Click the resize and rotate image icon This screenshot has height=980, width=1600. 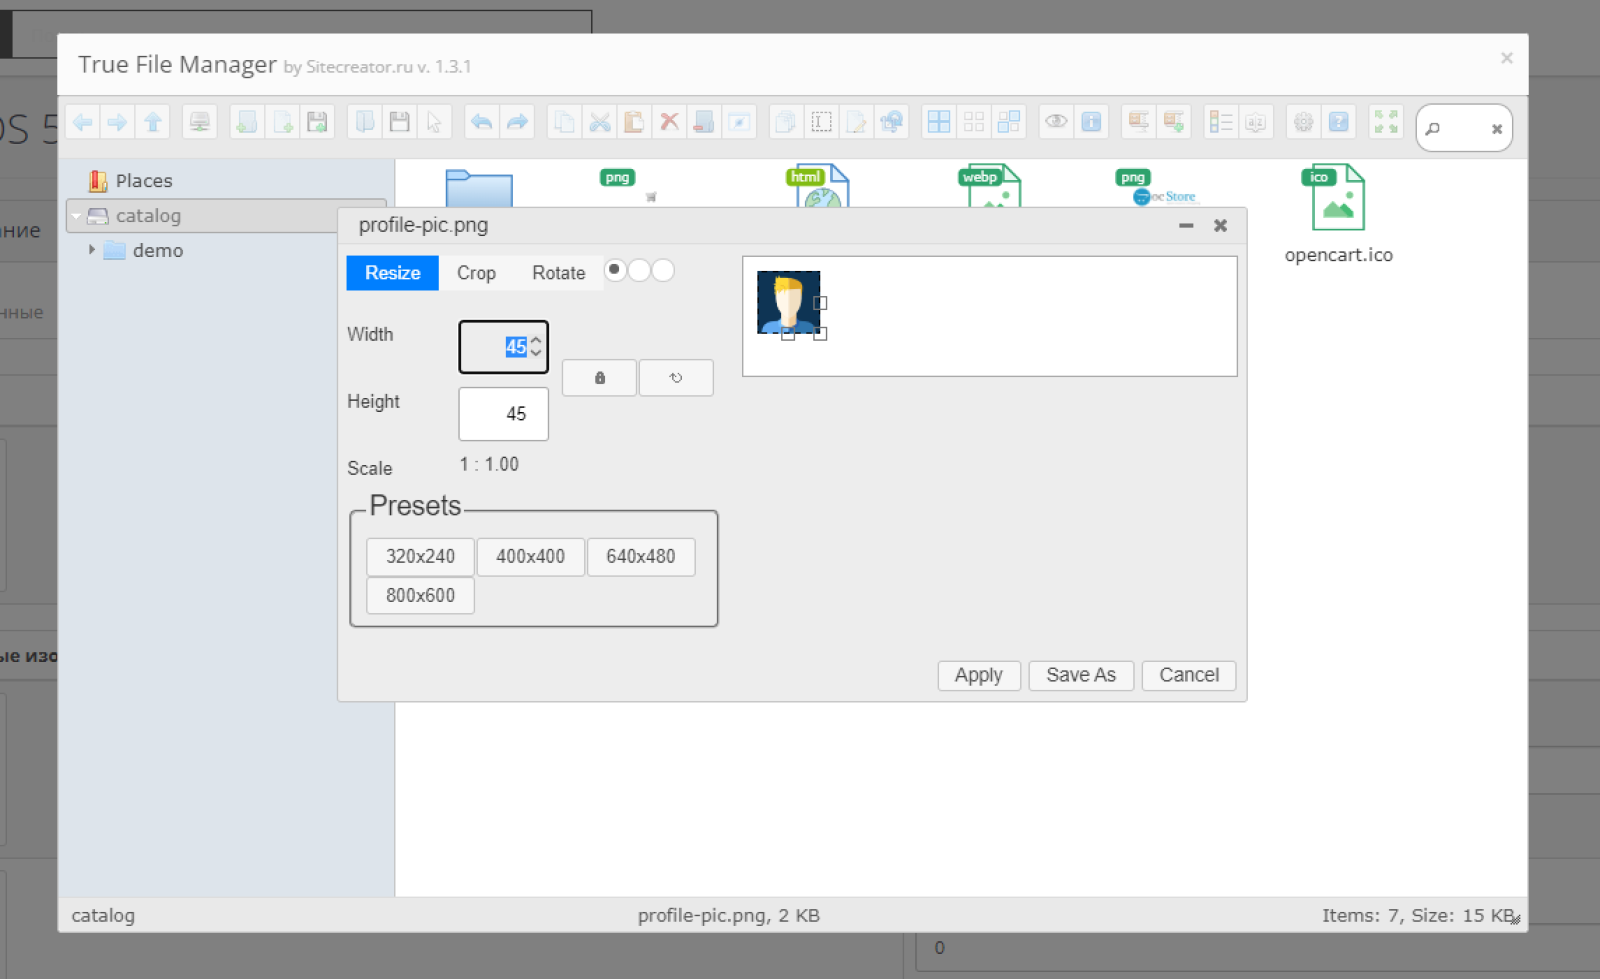(891, 122)
